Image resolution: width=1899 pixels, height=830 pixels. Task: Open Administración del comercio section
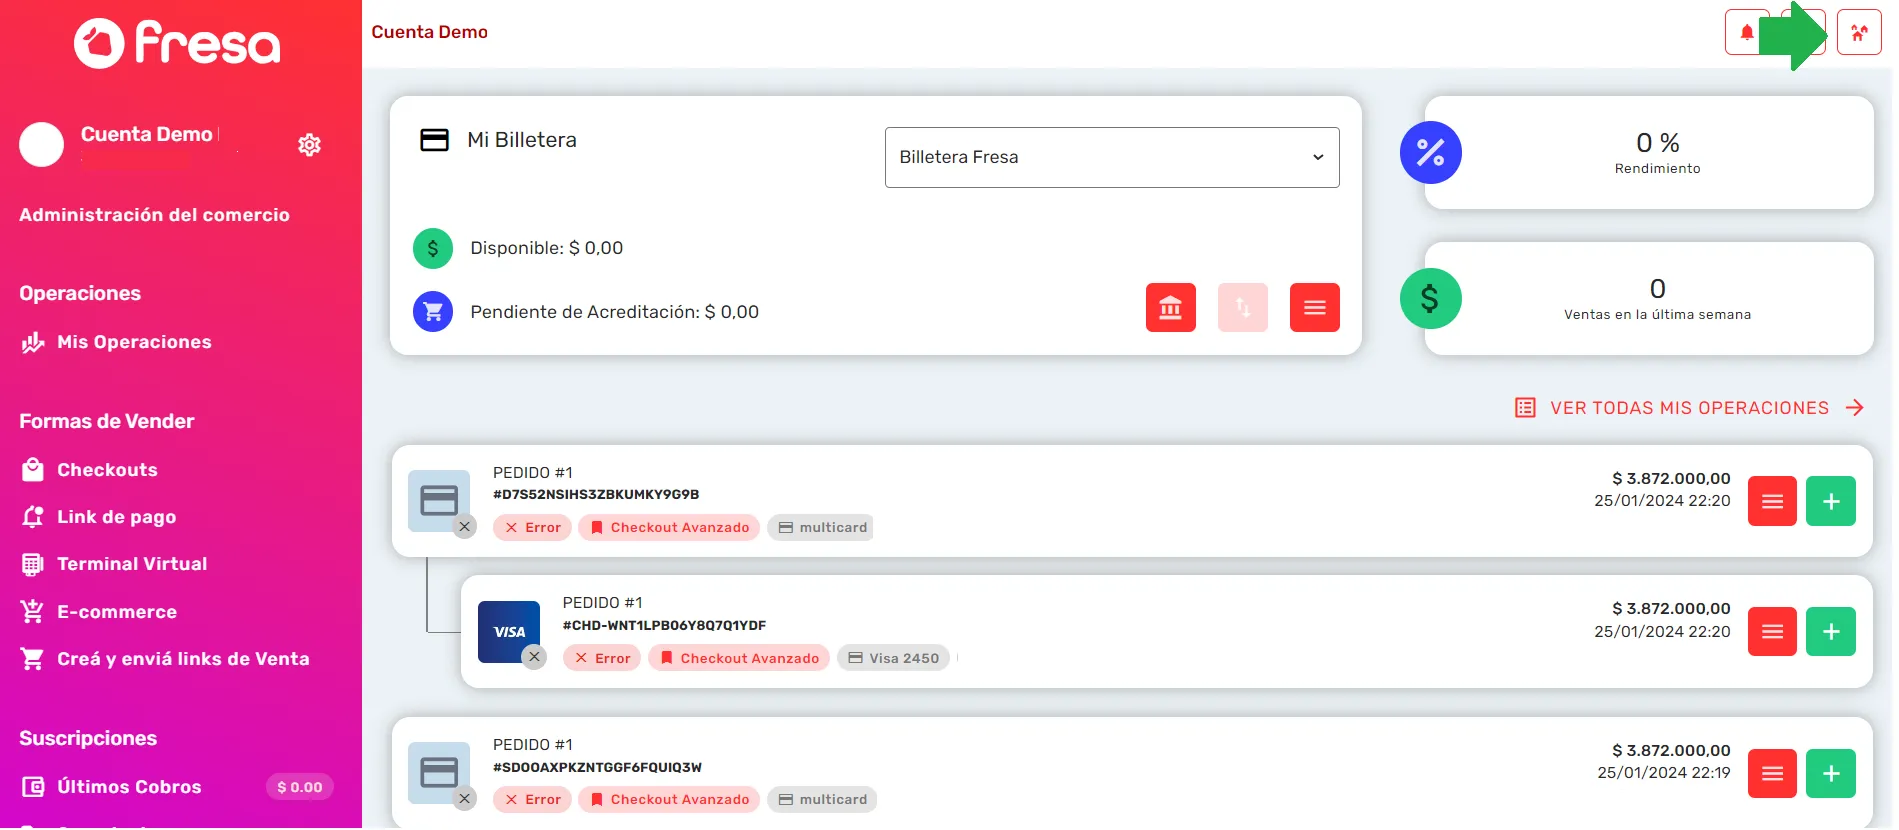(x=154, y=215)
